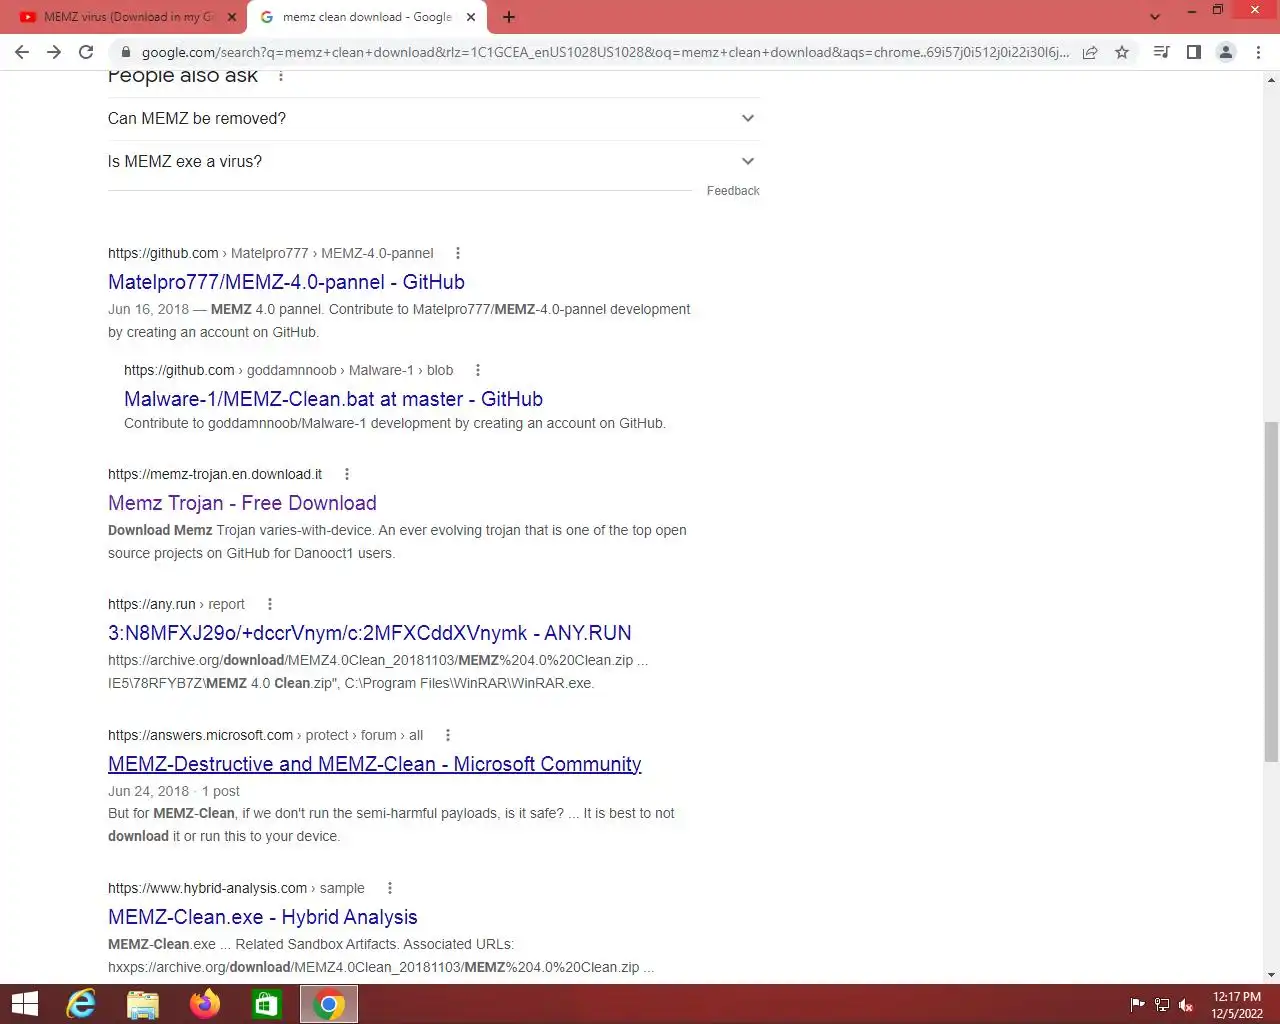The height and width of the screenshot is (1024, 1280).
Task: Select the memz clean download Google tab
Action: 367,17
